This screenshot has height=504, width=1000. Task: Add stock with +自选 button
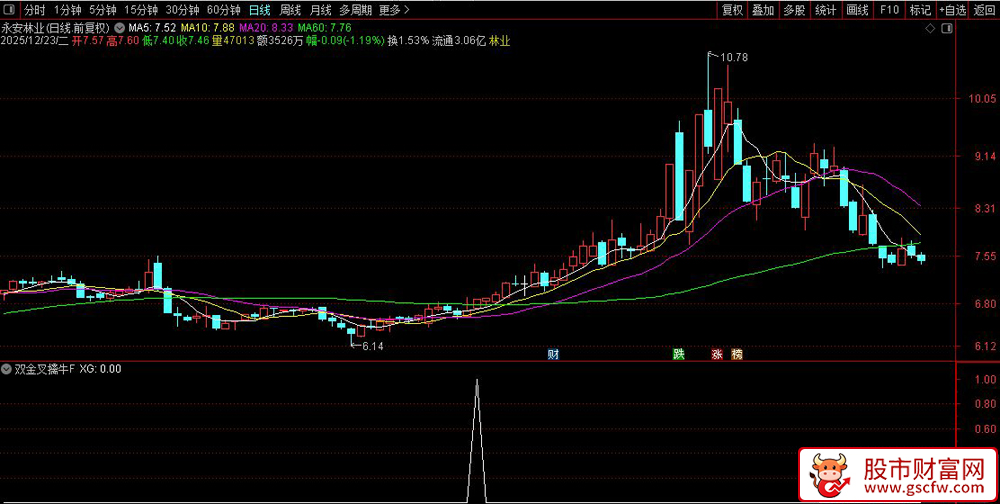(952, 10)
